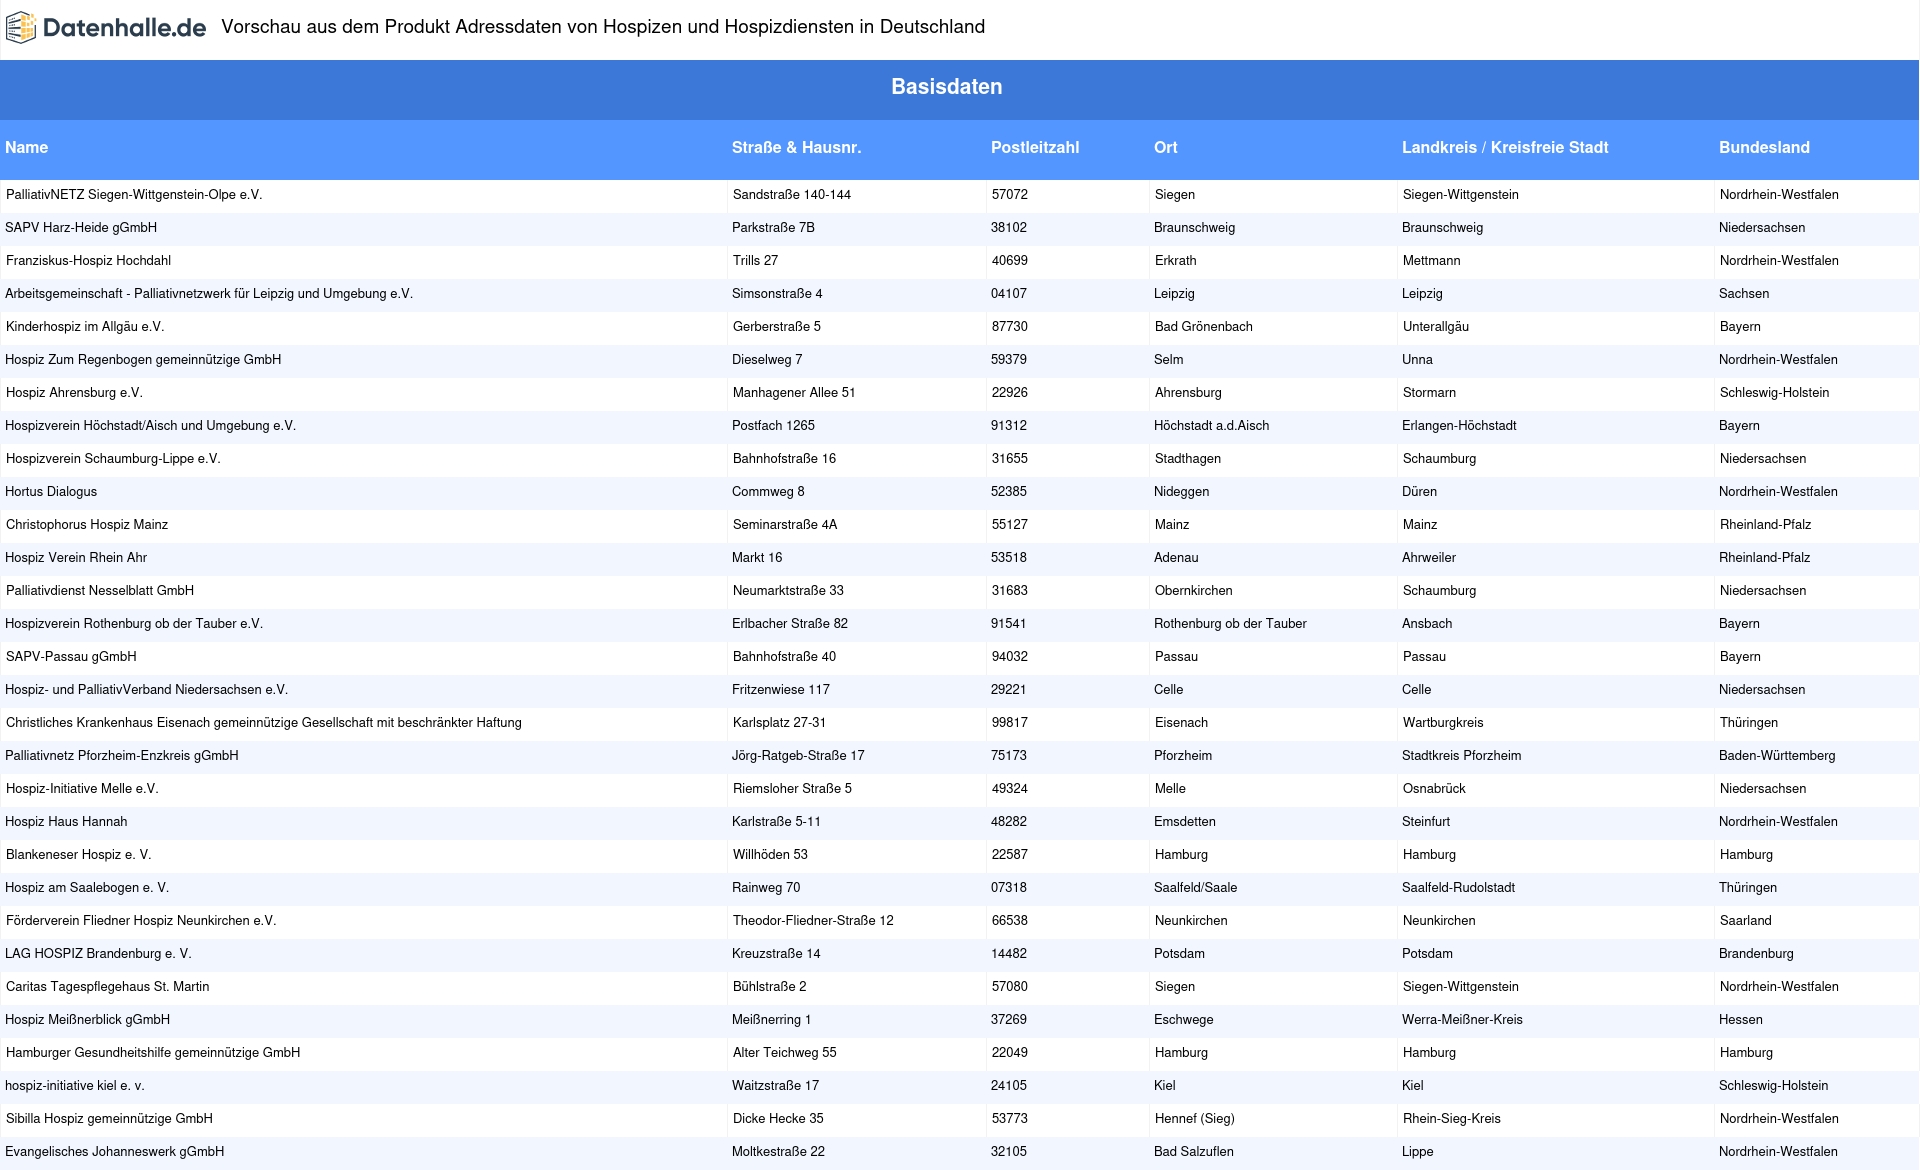1920x1170 pixels.
Task: Click the Bundesland column header
Action: point(1764,147)
